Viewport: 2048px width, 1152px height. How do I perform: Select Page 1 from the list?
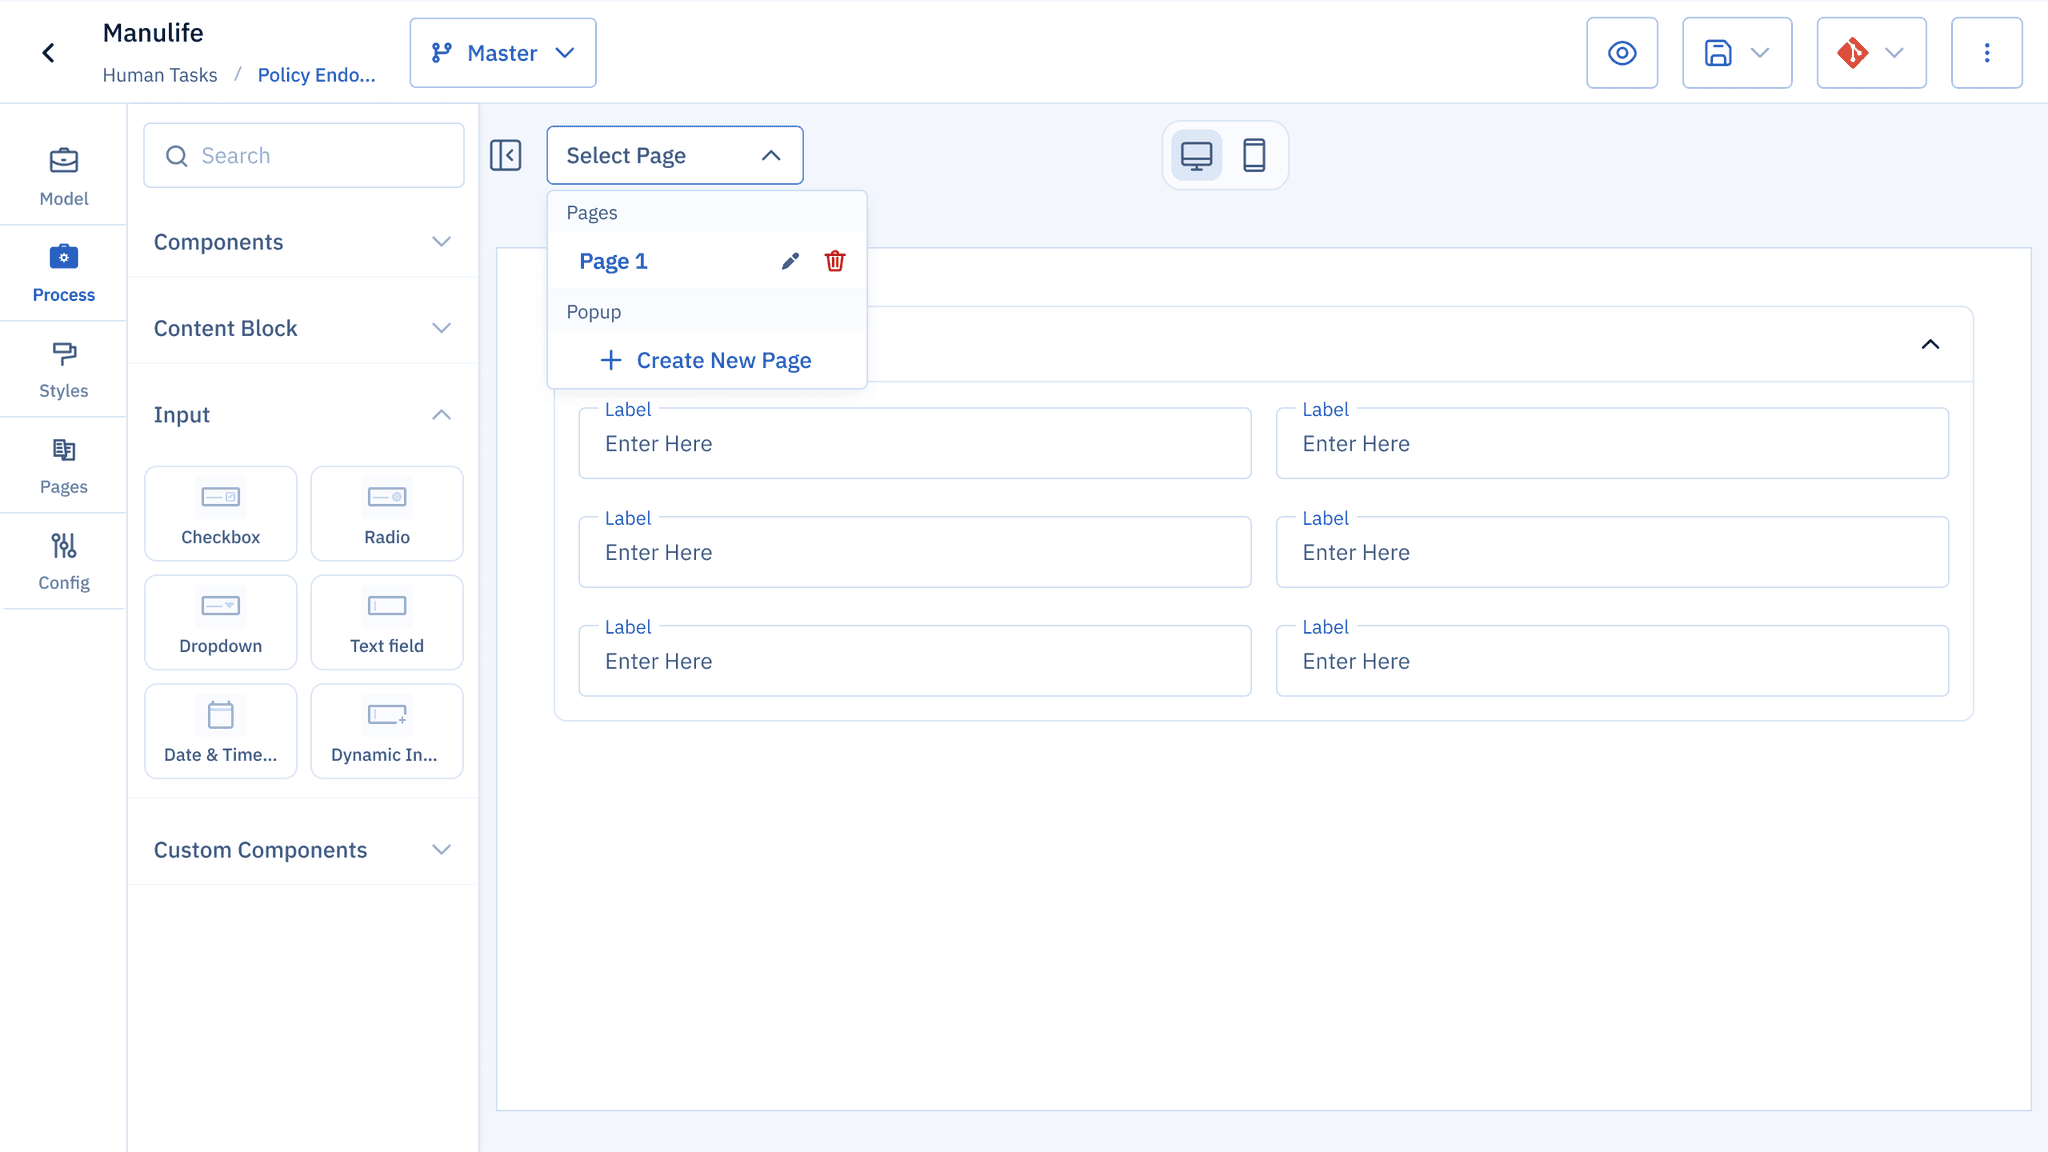614,261
